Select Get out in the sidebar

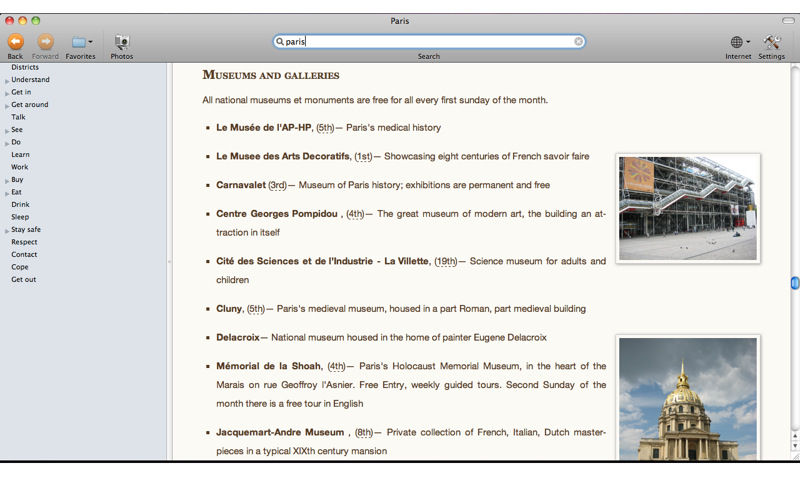click(x=23, y=279)
